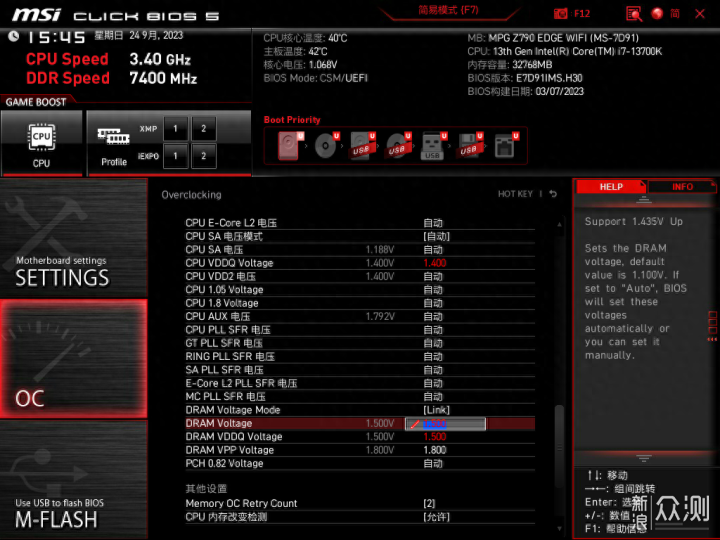Select the PCH 0.82 Voltage row
The height and width of the screenshot is (540, 720).
pos(360,464)
